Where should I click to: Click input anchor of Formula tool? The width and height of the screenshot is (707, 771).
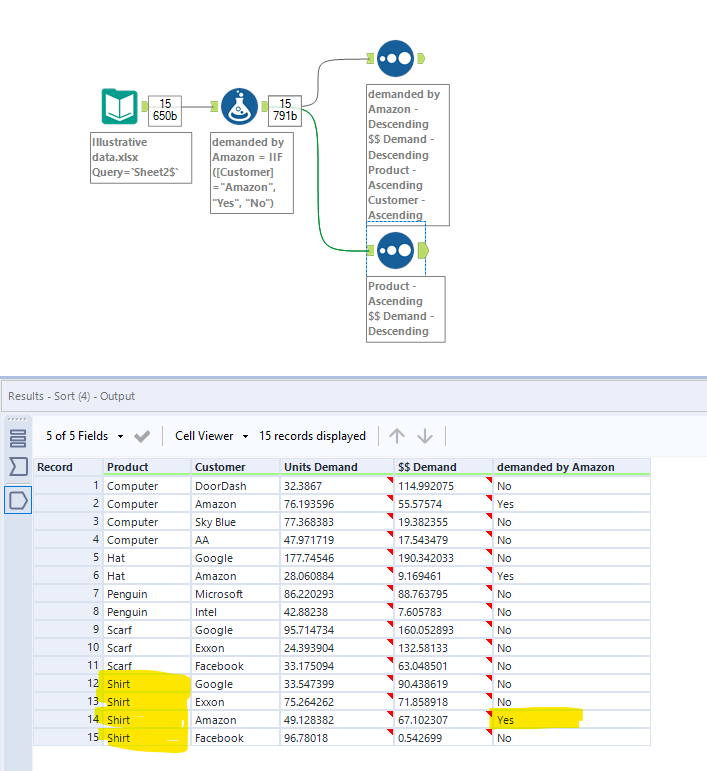[214, 106]
